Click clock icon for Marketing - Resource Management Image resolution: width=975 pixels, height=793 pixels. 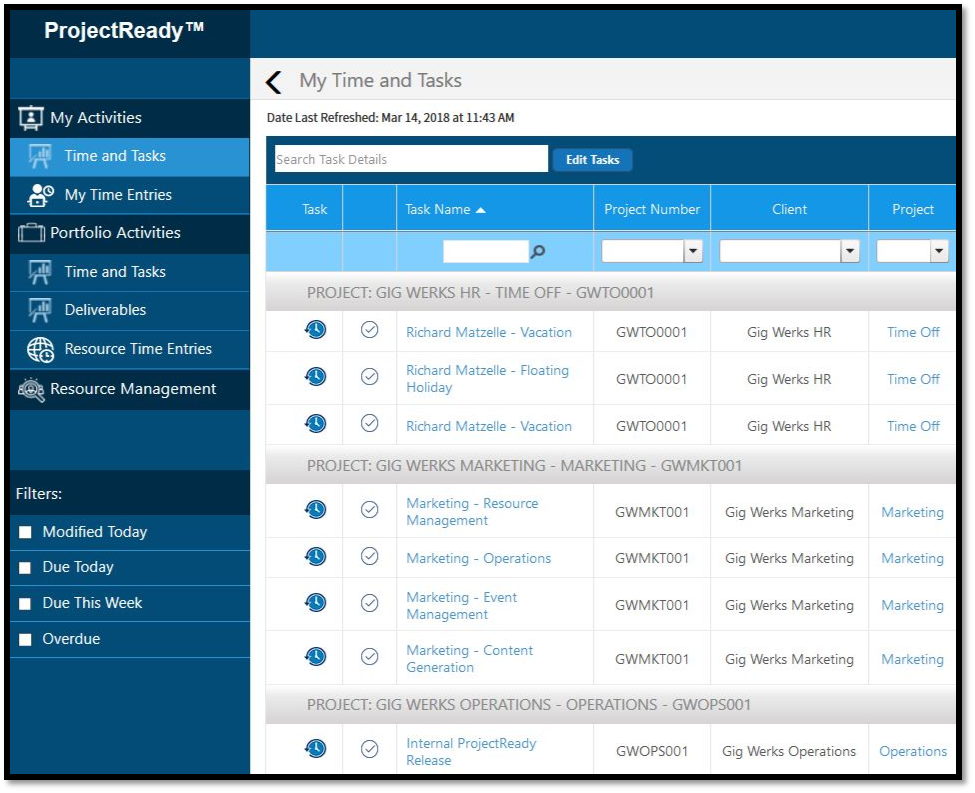[315, 509]
